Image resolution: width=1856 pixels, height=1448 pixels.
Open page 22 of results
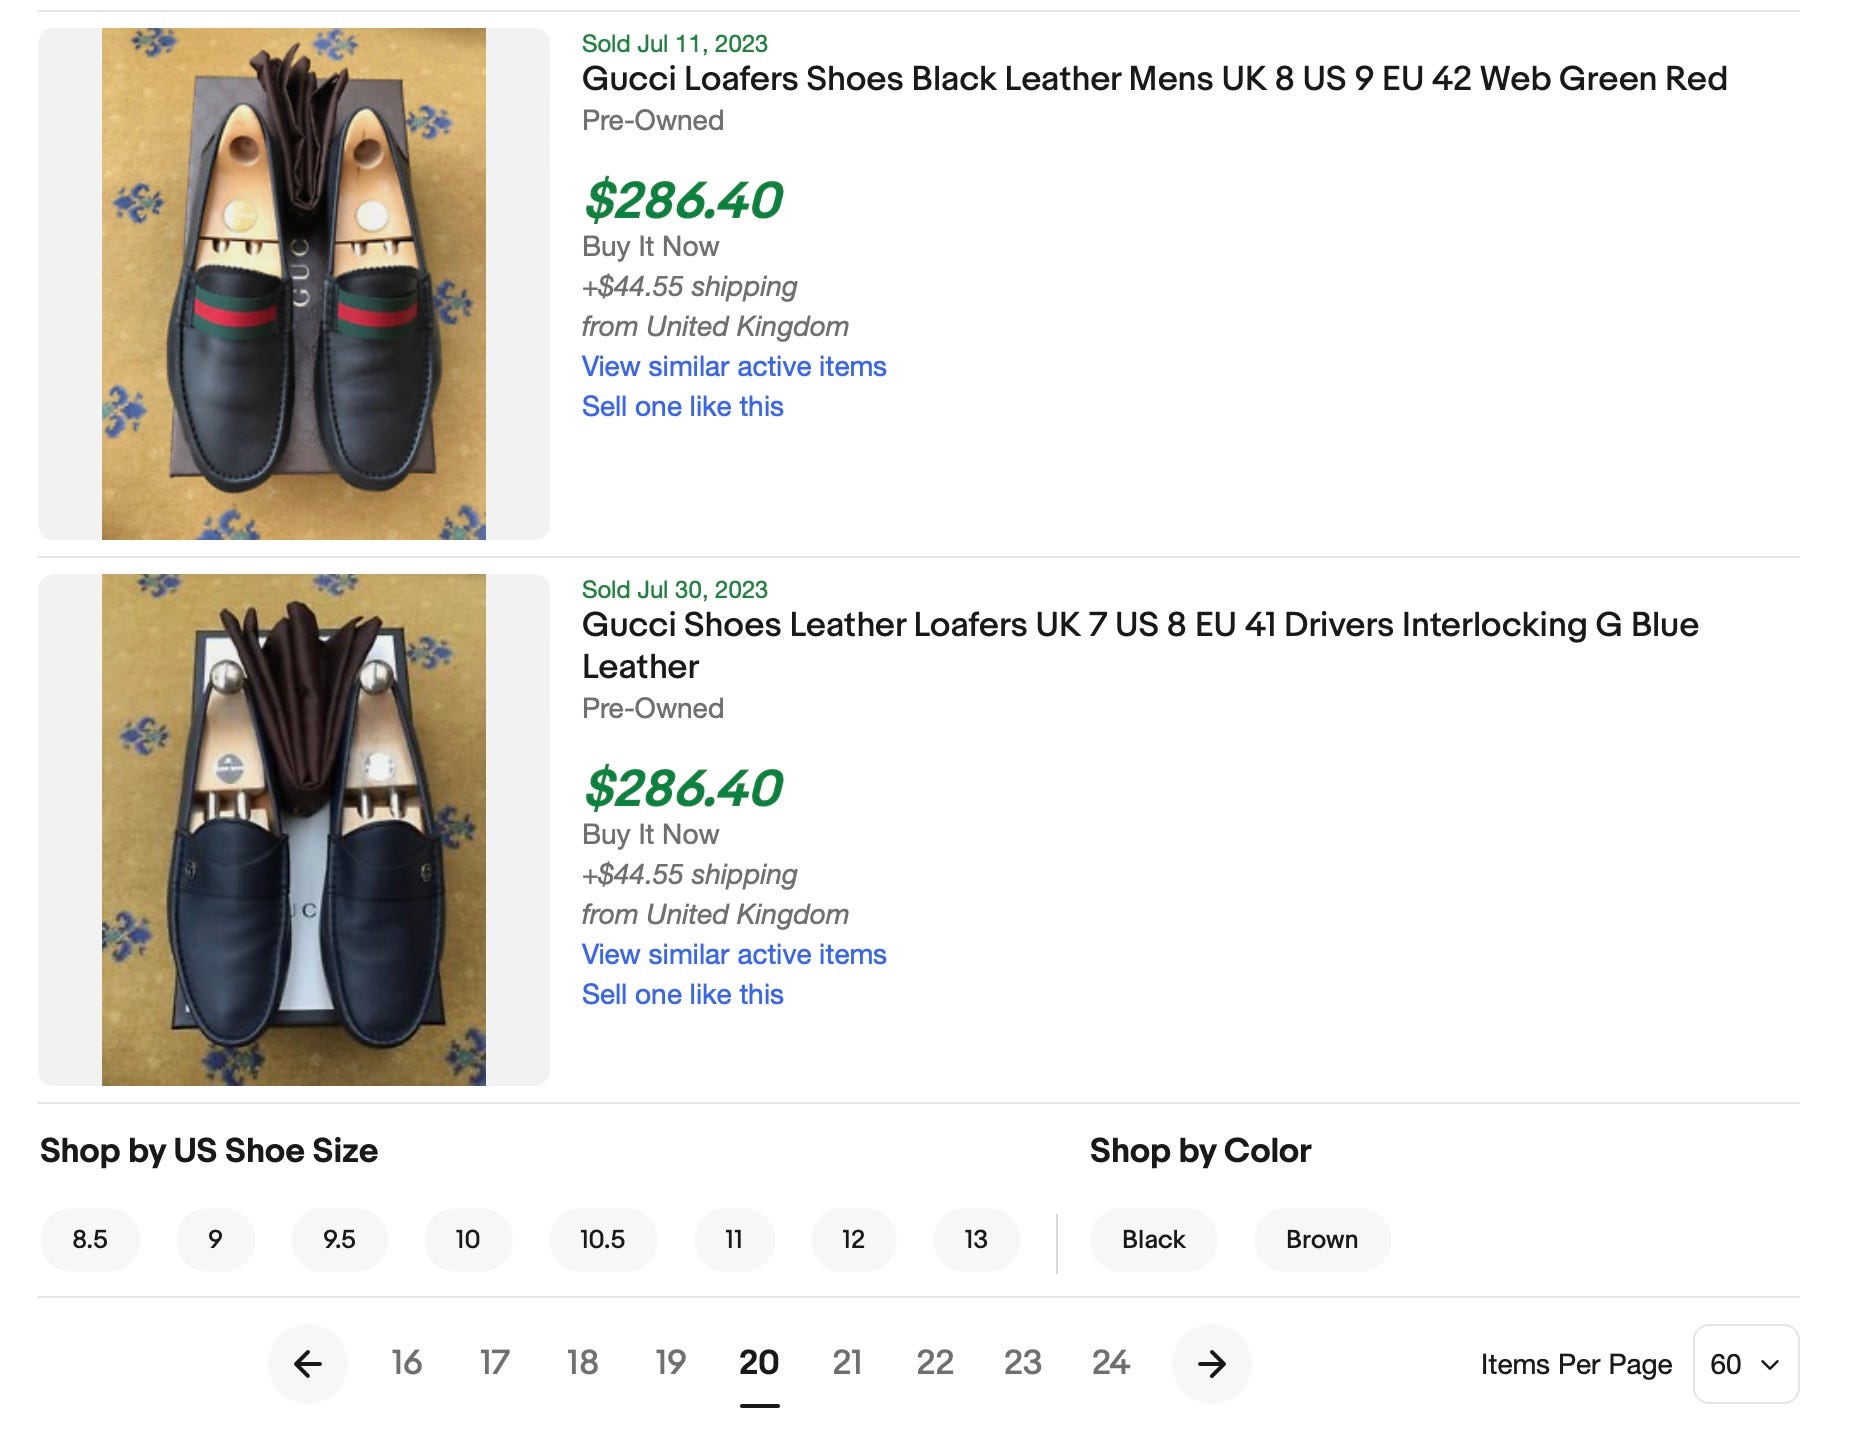(x=935, y=1362)
